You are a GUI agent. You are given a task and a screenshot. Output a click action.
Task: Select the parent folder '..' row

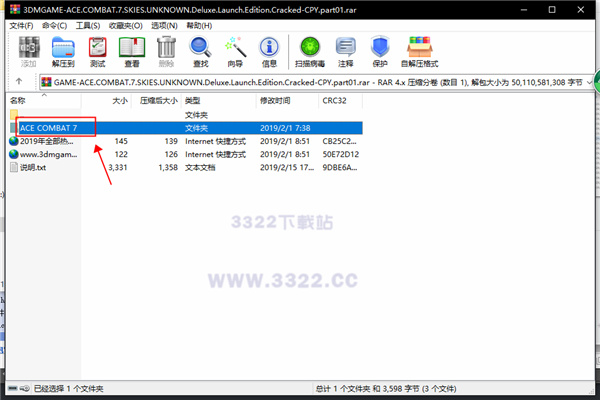click(x=185, y=115)
